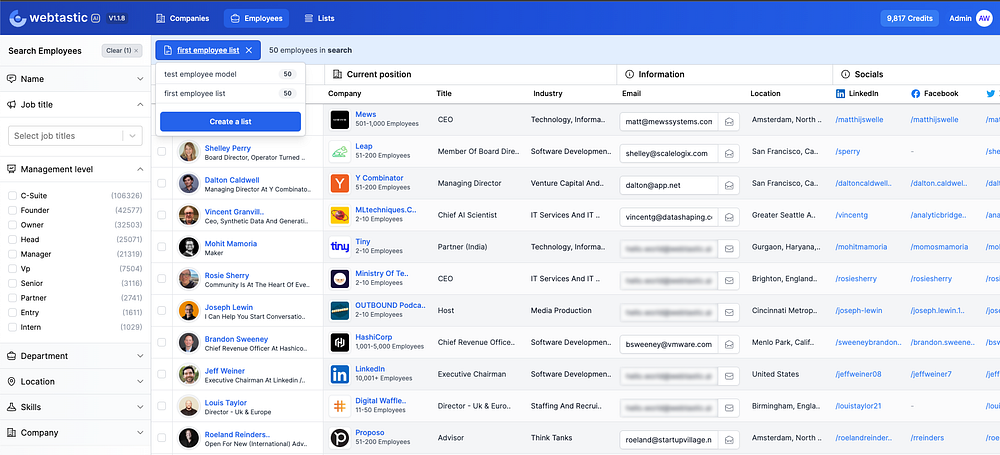Click envelope icon next to shelley@scalelogix email
Screen dimensions: 1000x455
[x=729, y=153]
